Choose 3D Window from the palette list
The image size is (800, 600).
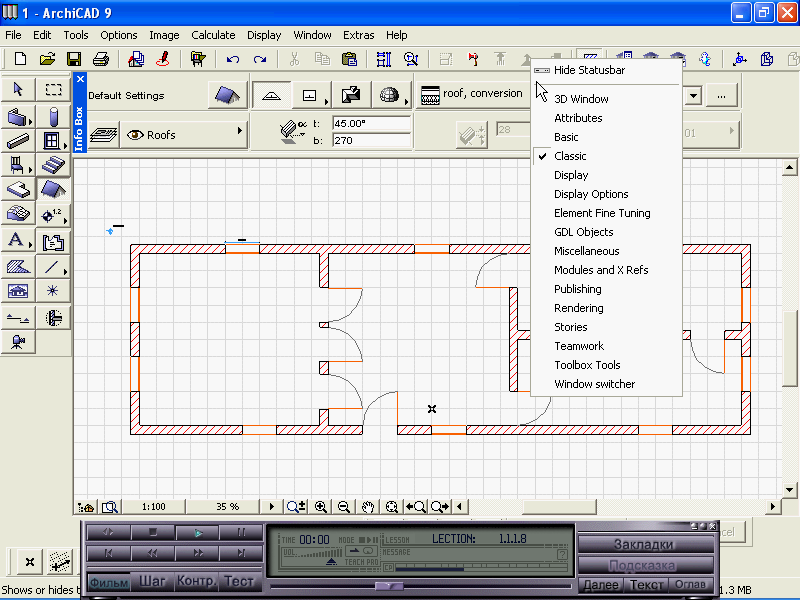coord(581,99)
